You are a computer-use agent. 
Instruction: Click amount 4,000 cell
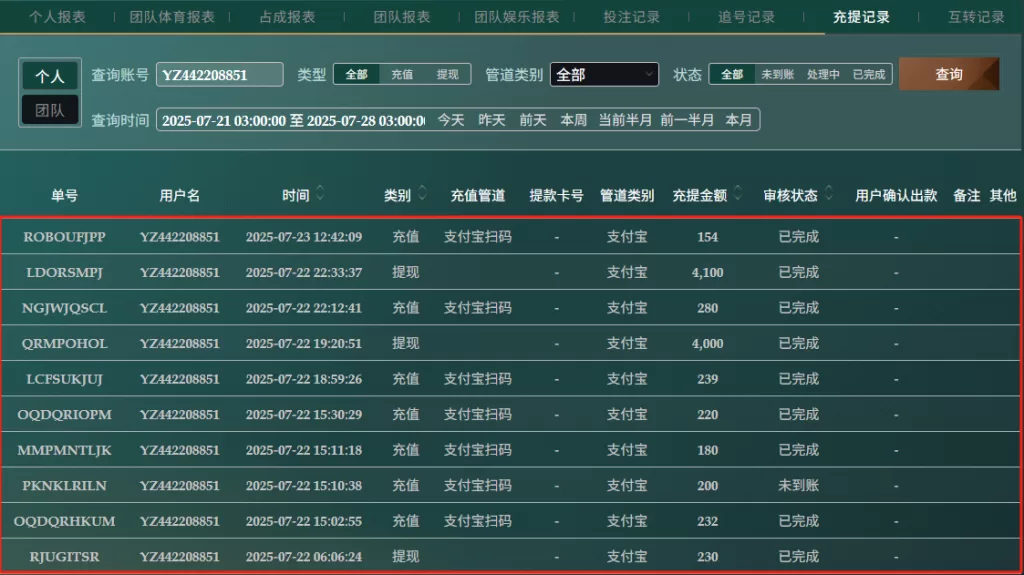click(x=707, y=344)
